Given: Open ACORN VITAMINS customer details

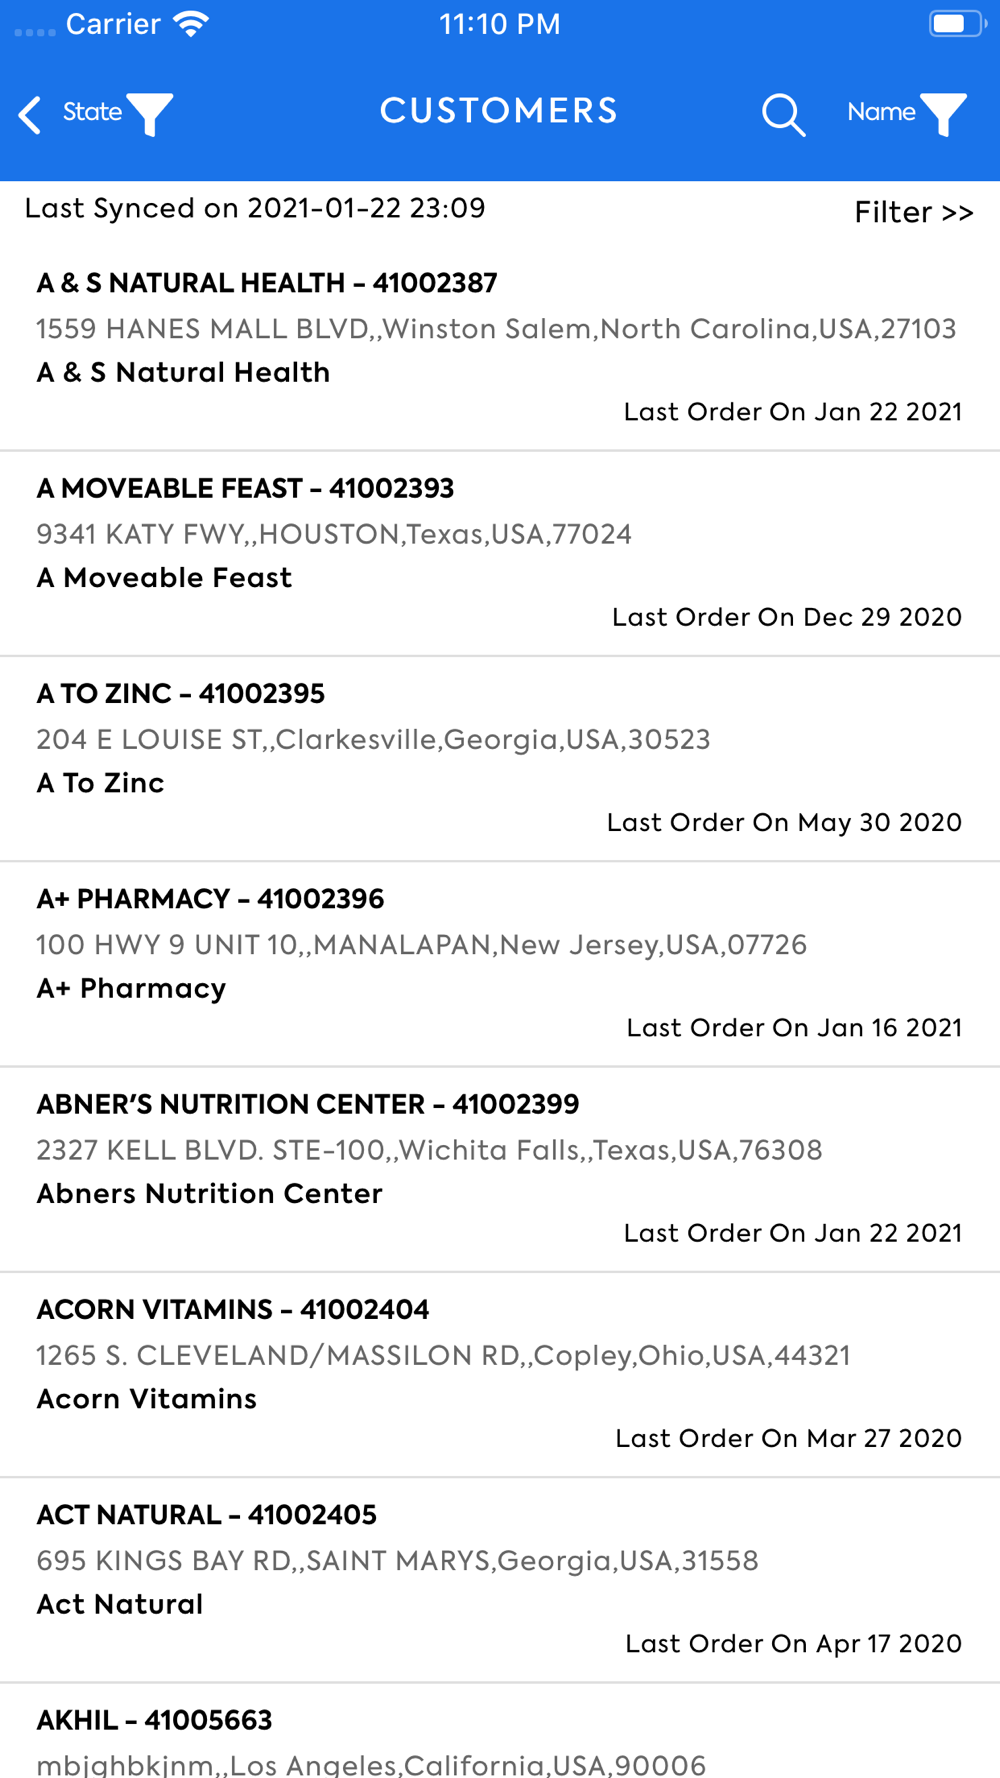Looking at the screenshot, I should click(500, 1375).
